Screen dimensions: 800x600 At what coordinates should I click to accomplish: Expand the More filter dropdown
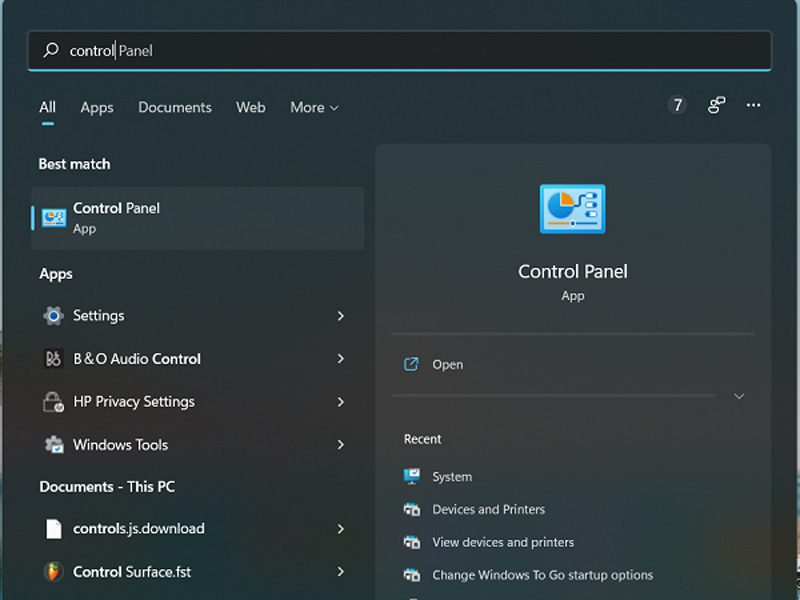point(314,108)
